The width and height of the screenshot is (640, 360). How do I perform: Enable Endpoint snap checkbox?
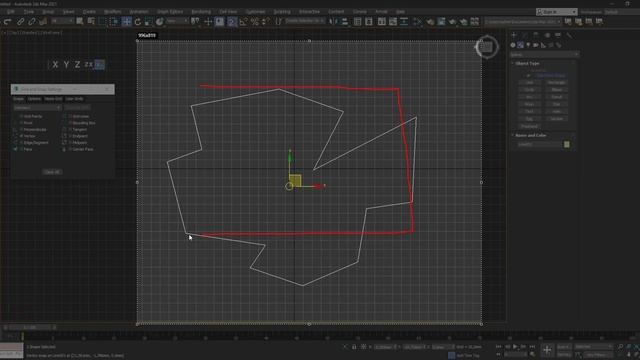70,136
